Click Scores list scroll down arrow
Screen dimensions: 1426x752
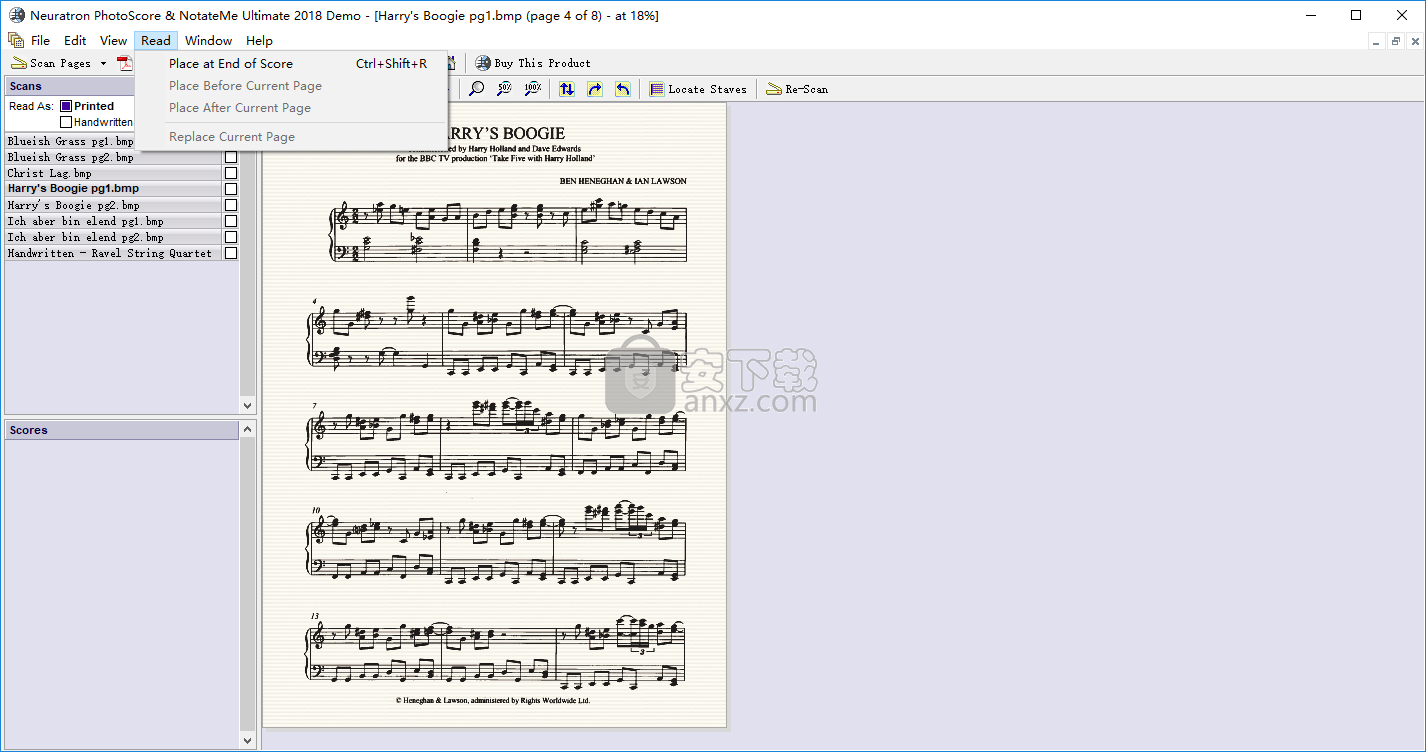[x=248, y=740]
